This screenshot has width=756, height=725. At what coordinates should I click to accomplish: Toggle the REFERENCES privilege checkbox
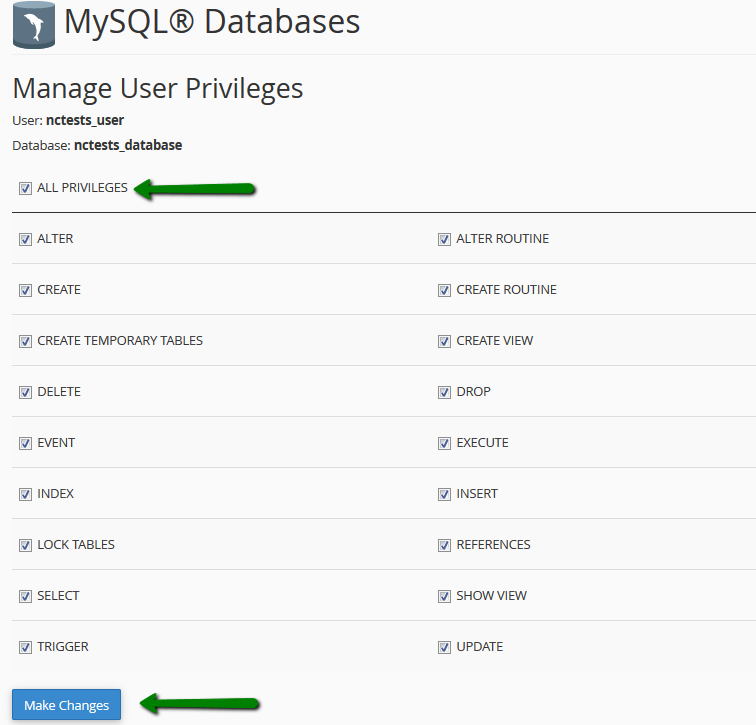pyautogui.click(x=444, y=545)
